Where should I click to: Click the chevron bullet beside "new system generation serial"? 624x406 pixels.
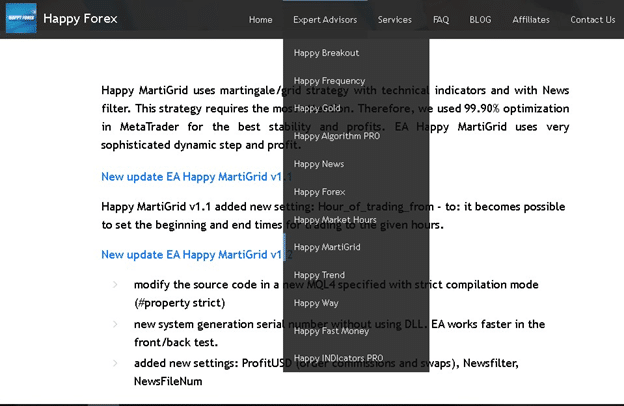click(115, 324)
